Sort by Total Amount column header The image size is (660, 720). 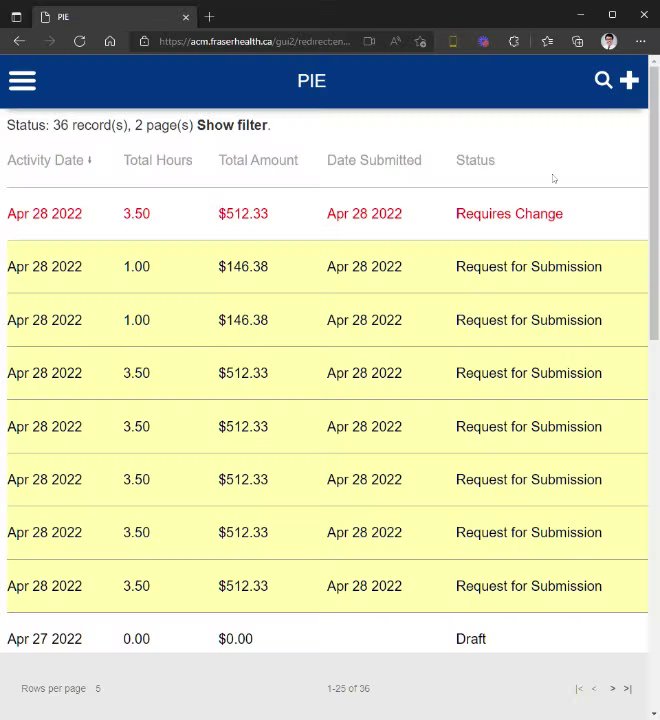(258, 160)
